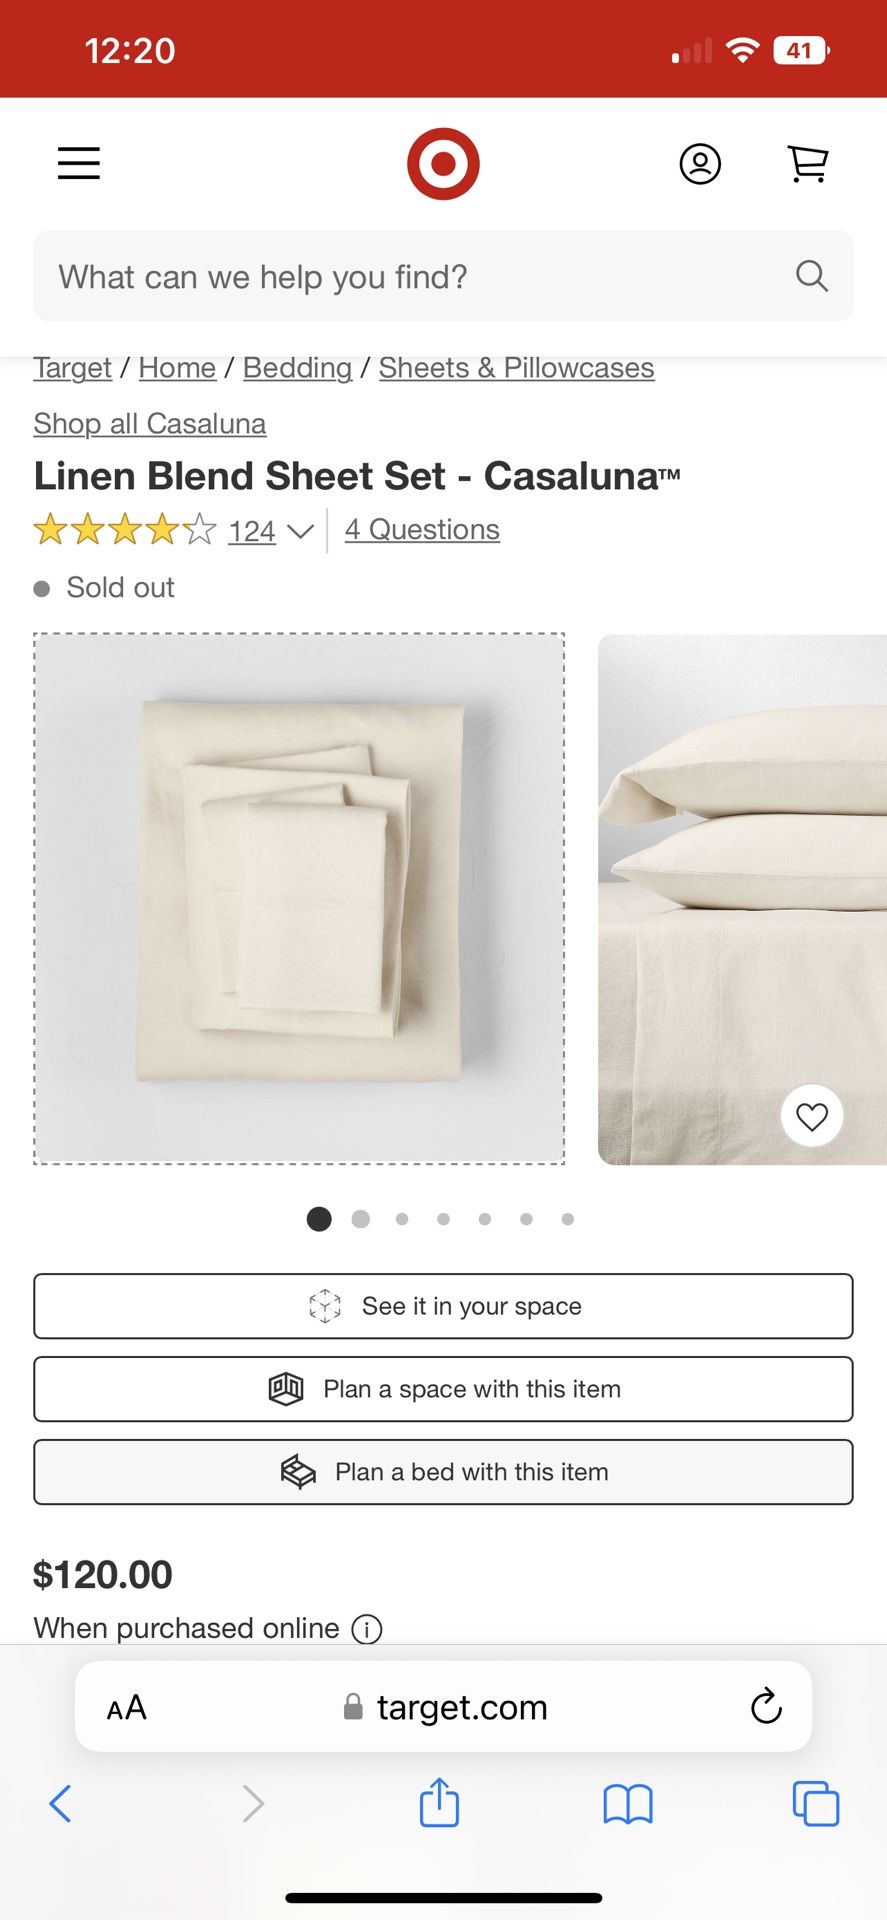Viewport: 887px width, 1920px height.
Task: Favorite item with heart icon
Action: [x=811, y=1116]
